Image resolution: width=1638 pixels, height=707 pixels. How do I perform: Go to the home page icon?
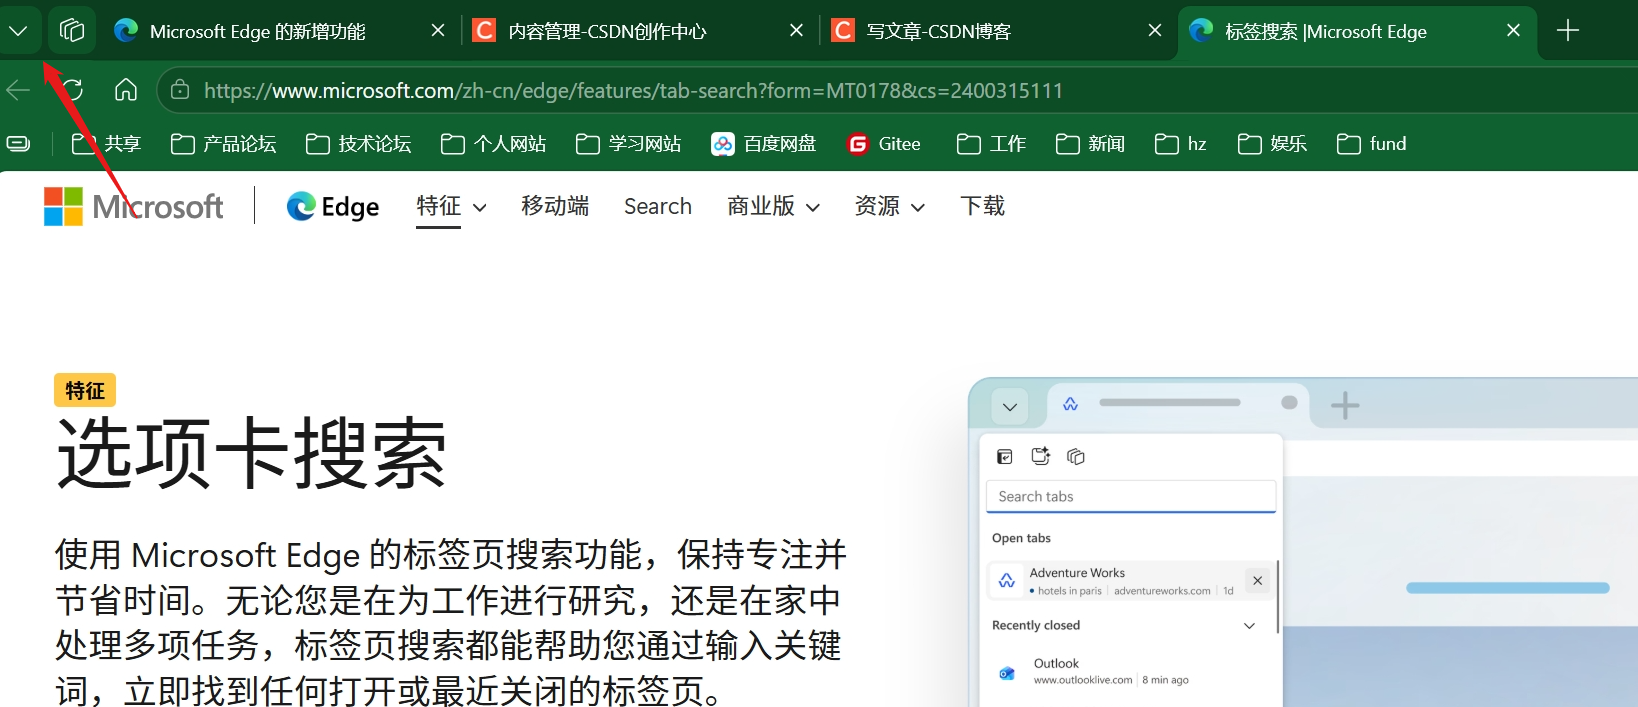tap(126, 90)
